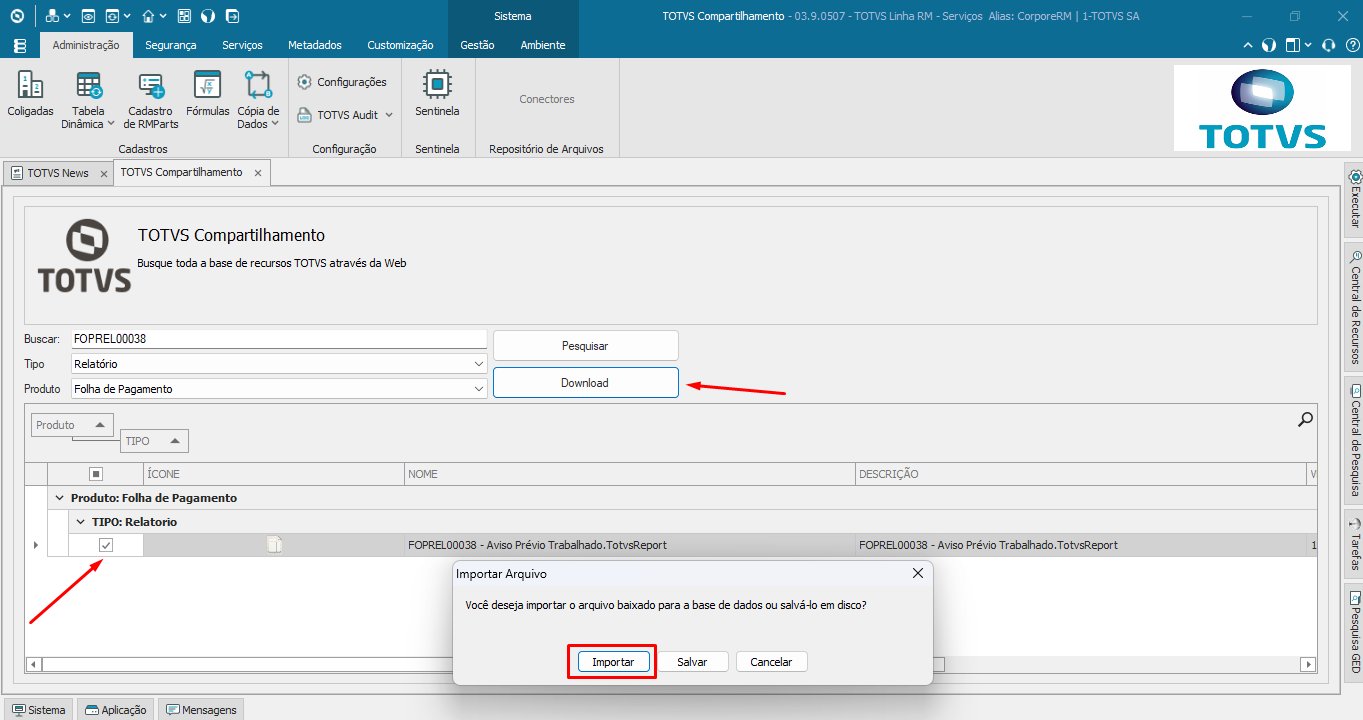Click the Buscar search input field
This screenshot has height=720, width=1363.
(x=278, y=339)
